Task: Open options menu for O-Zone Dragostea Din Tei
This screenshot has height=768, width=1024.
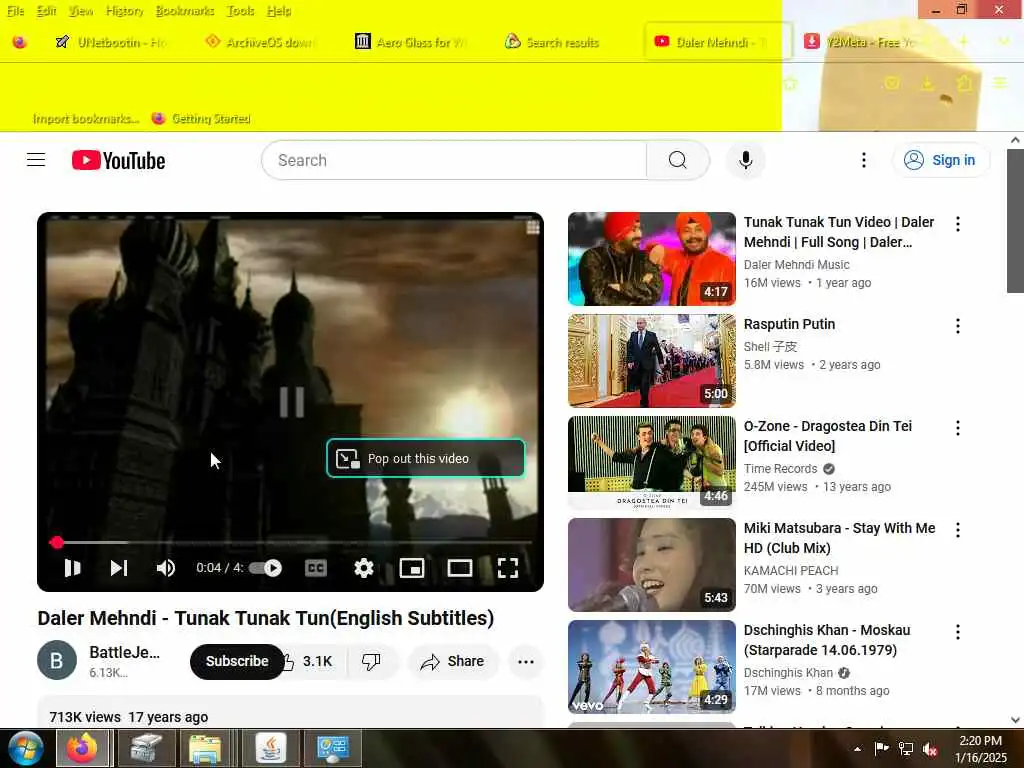Action: [957, 428]
